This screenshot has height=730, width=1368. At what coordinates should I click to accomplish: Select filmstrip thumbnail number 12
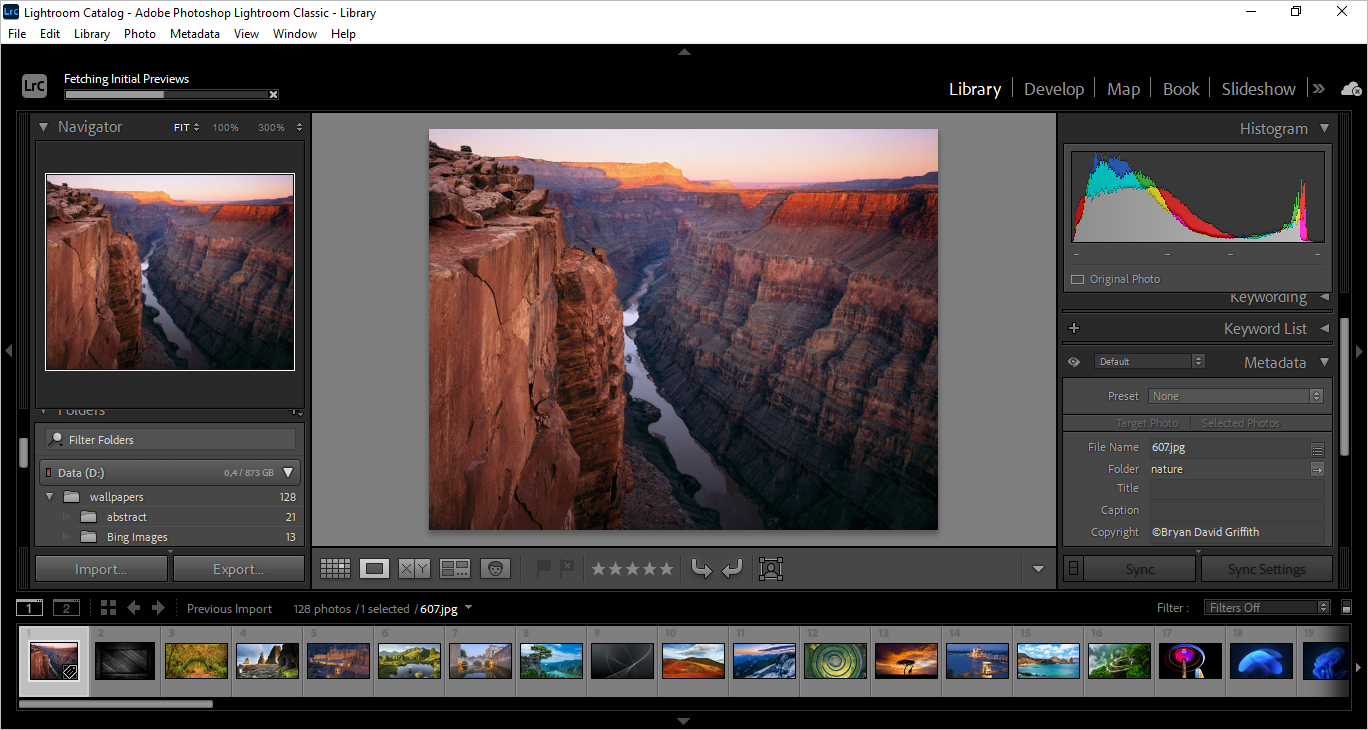(835, 661)
